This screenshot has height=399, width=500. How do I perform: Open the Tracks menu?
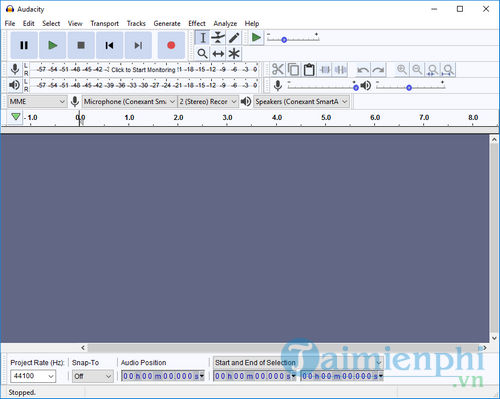pyautogui.click(x=136, y=24)
